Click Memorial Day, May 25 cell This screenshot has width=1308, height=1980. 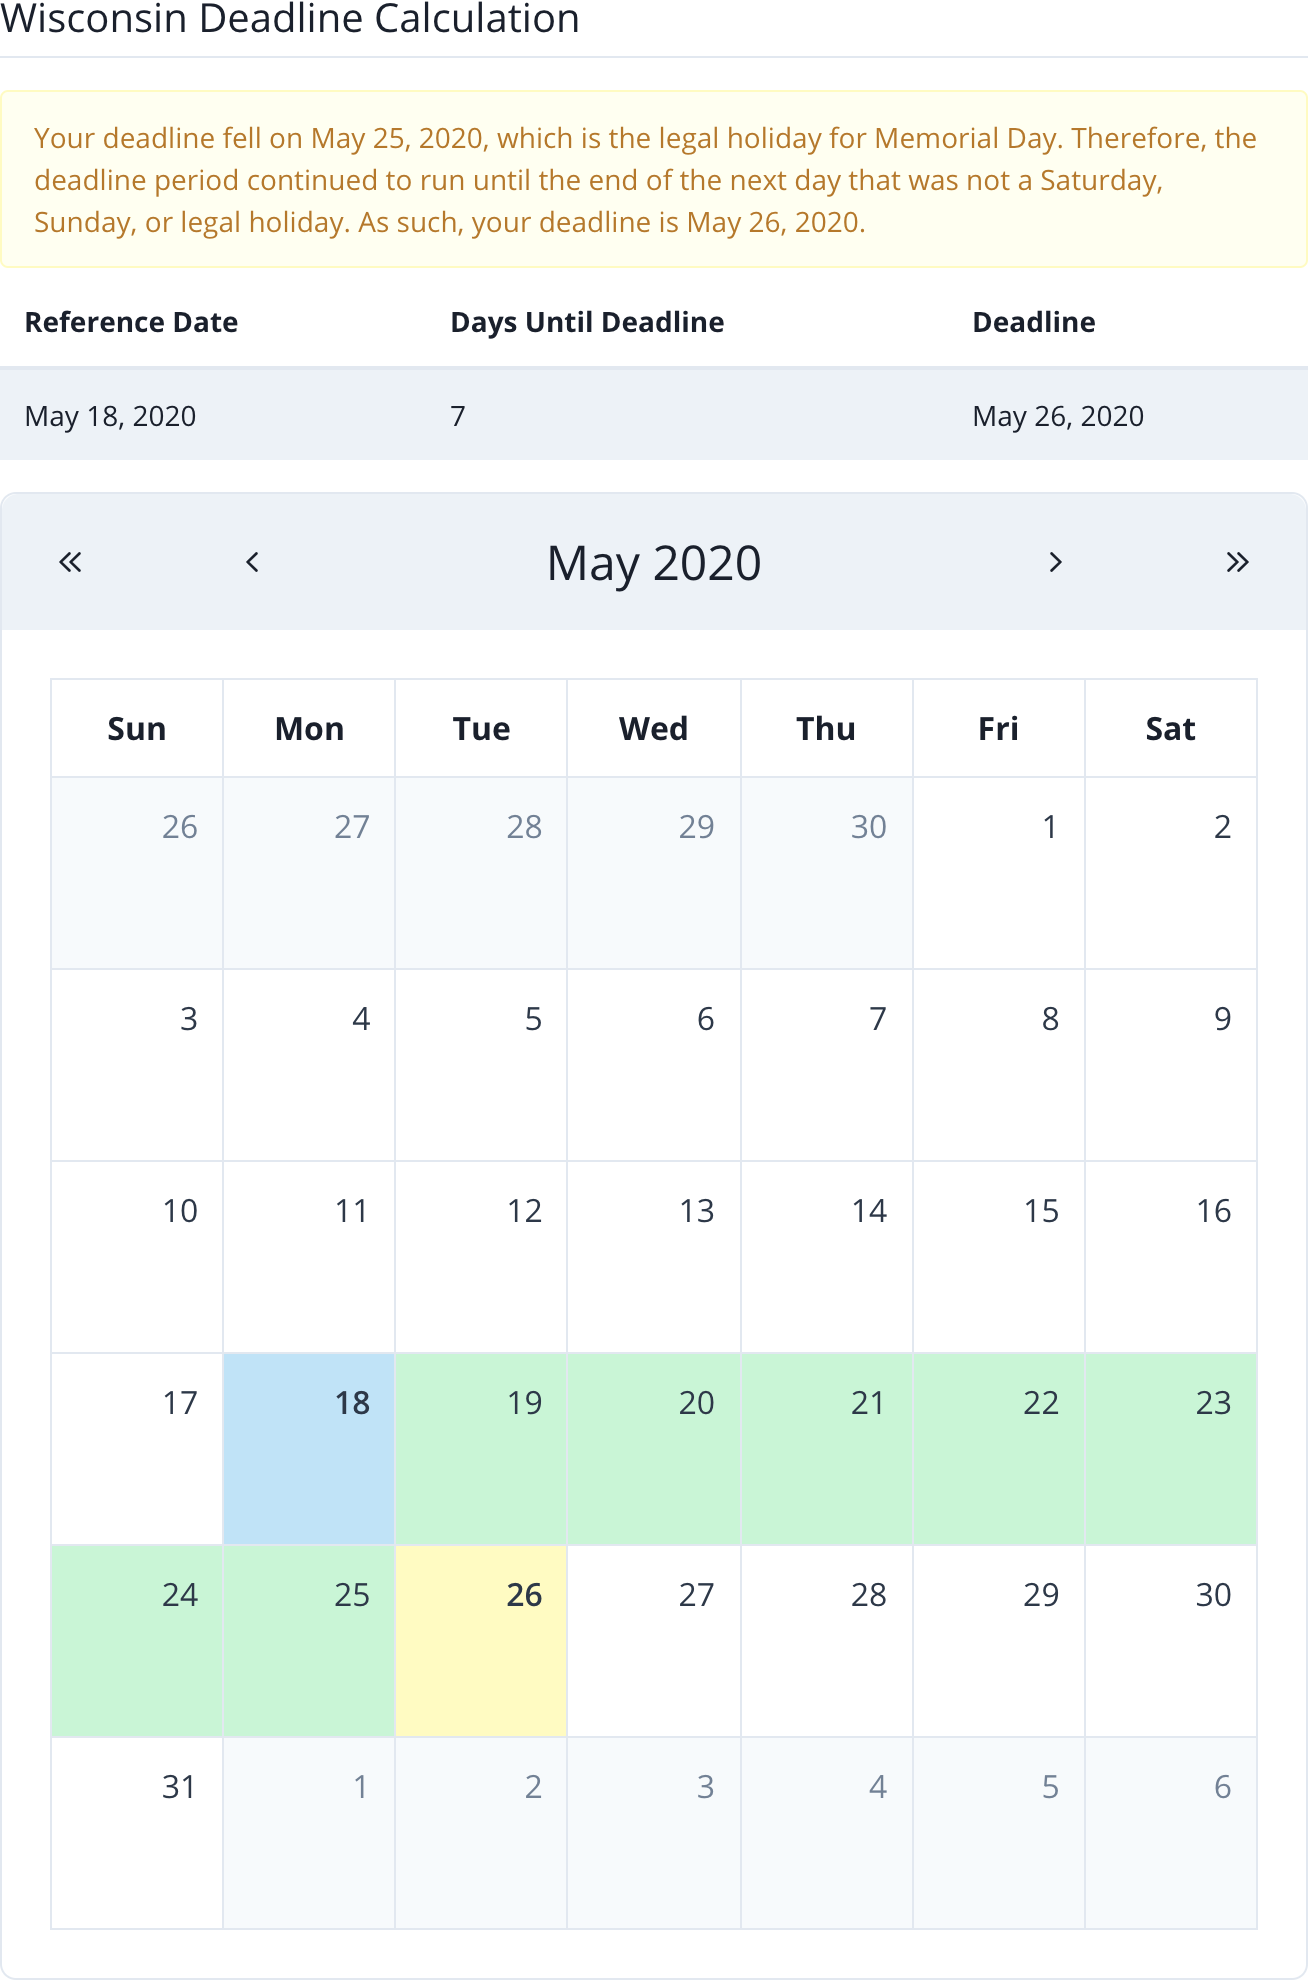tap(309, 1640)
